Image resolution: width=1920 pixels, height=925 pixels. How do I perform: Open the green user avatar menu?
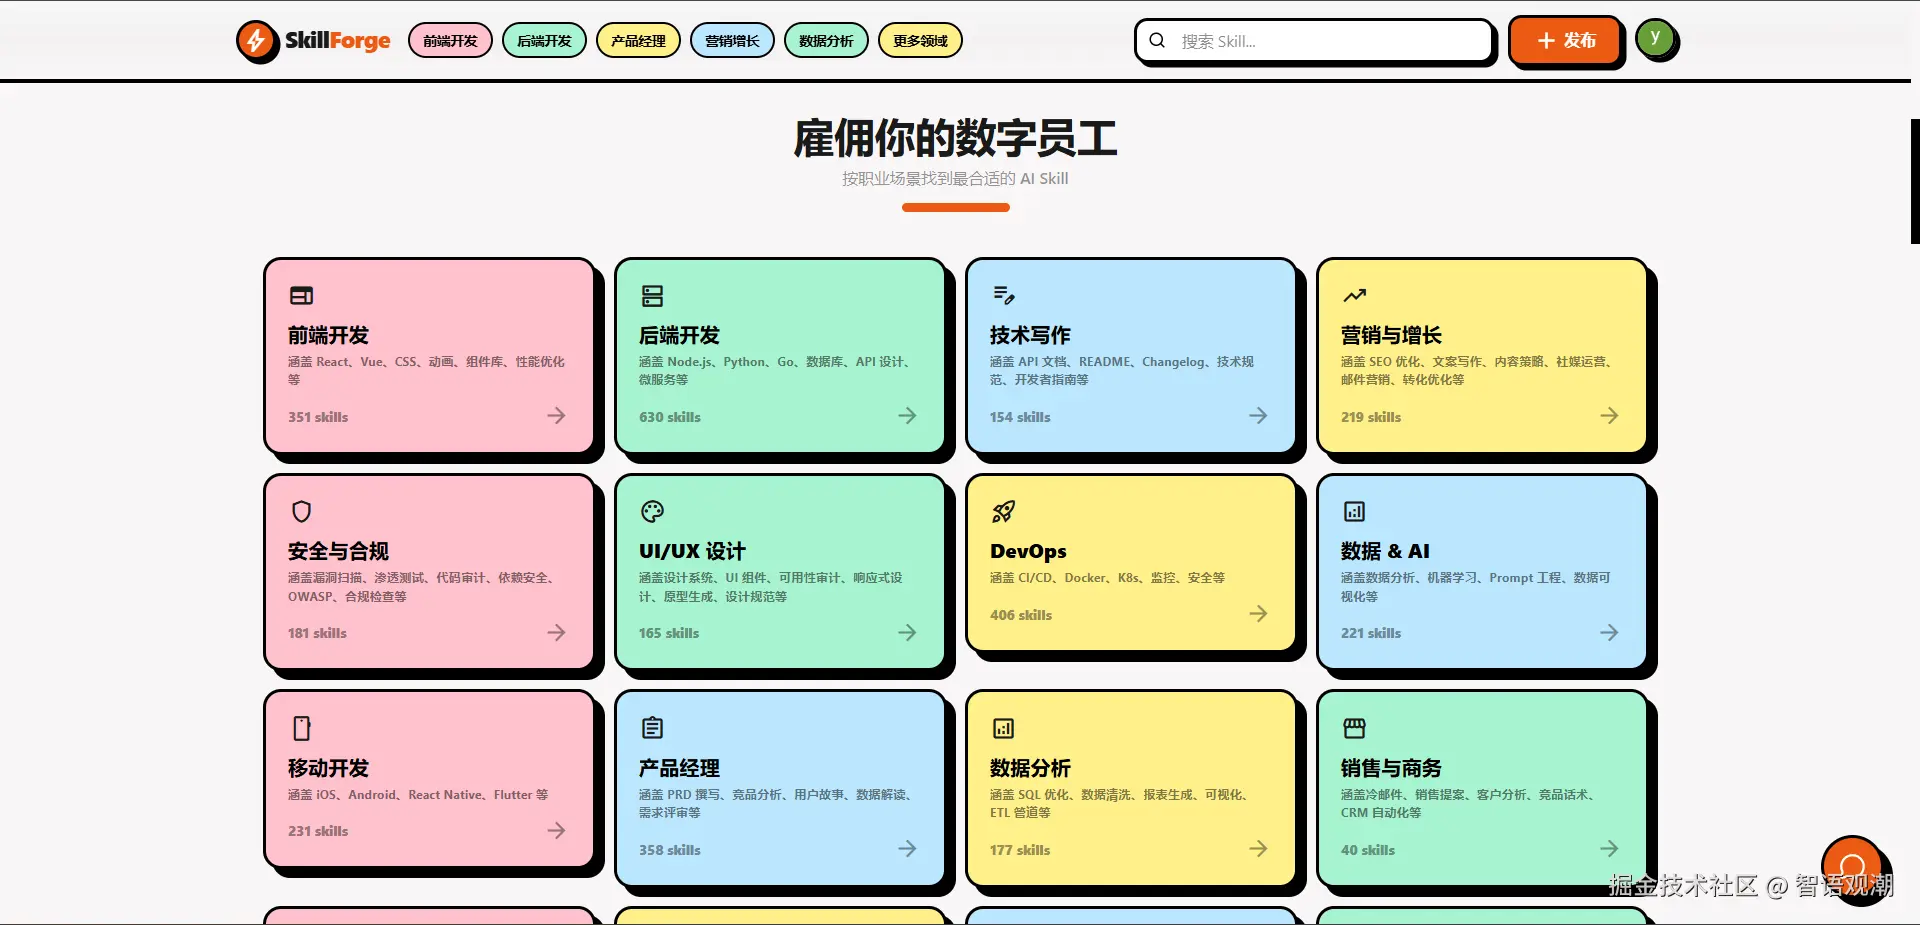(x=1656, y=38)
